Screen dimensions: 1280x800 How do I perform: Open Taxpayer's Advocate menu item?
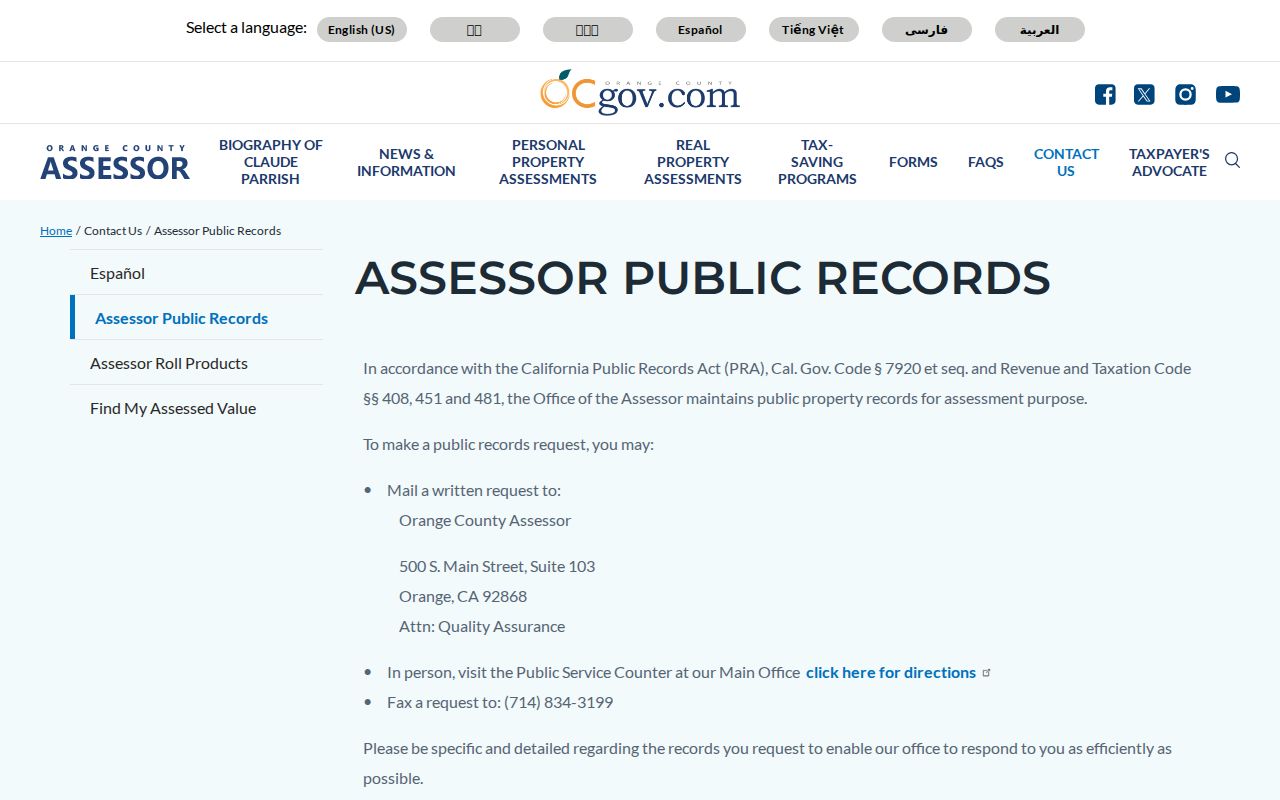[x=1169, y=162]
